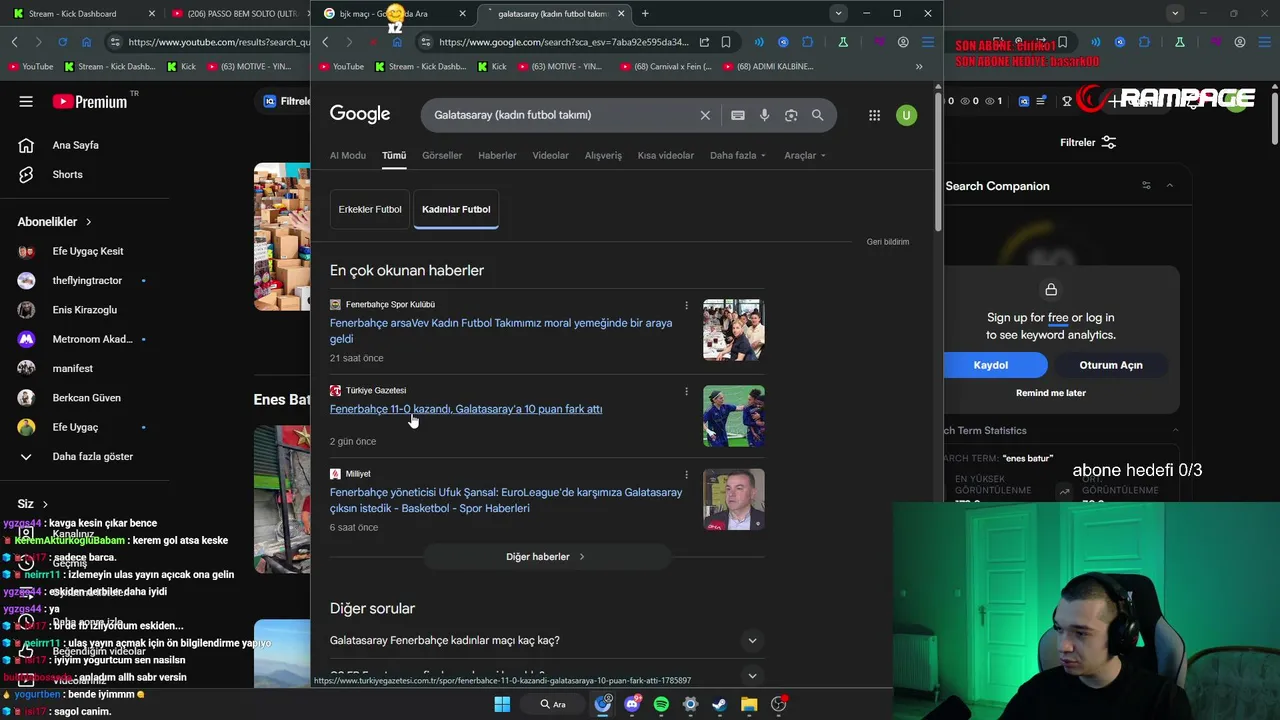Clear the Google search box text
This screenshot has width=1280, height=720.
pyautogui.click(x=705, y=115)
